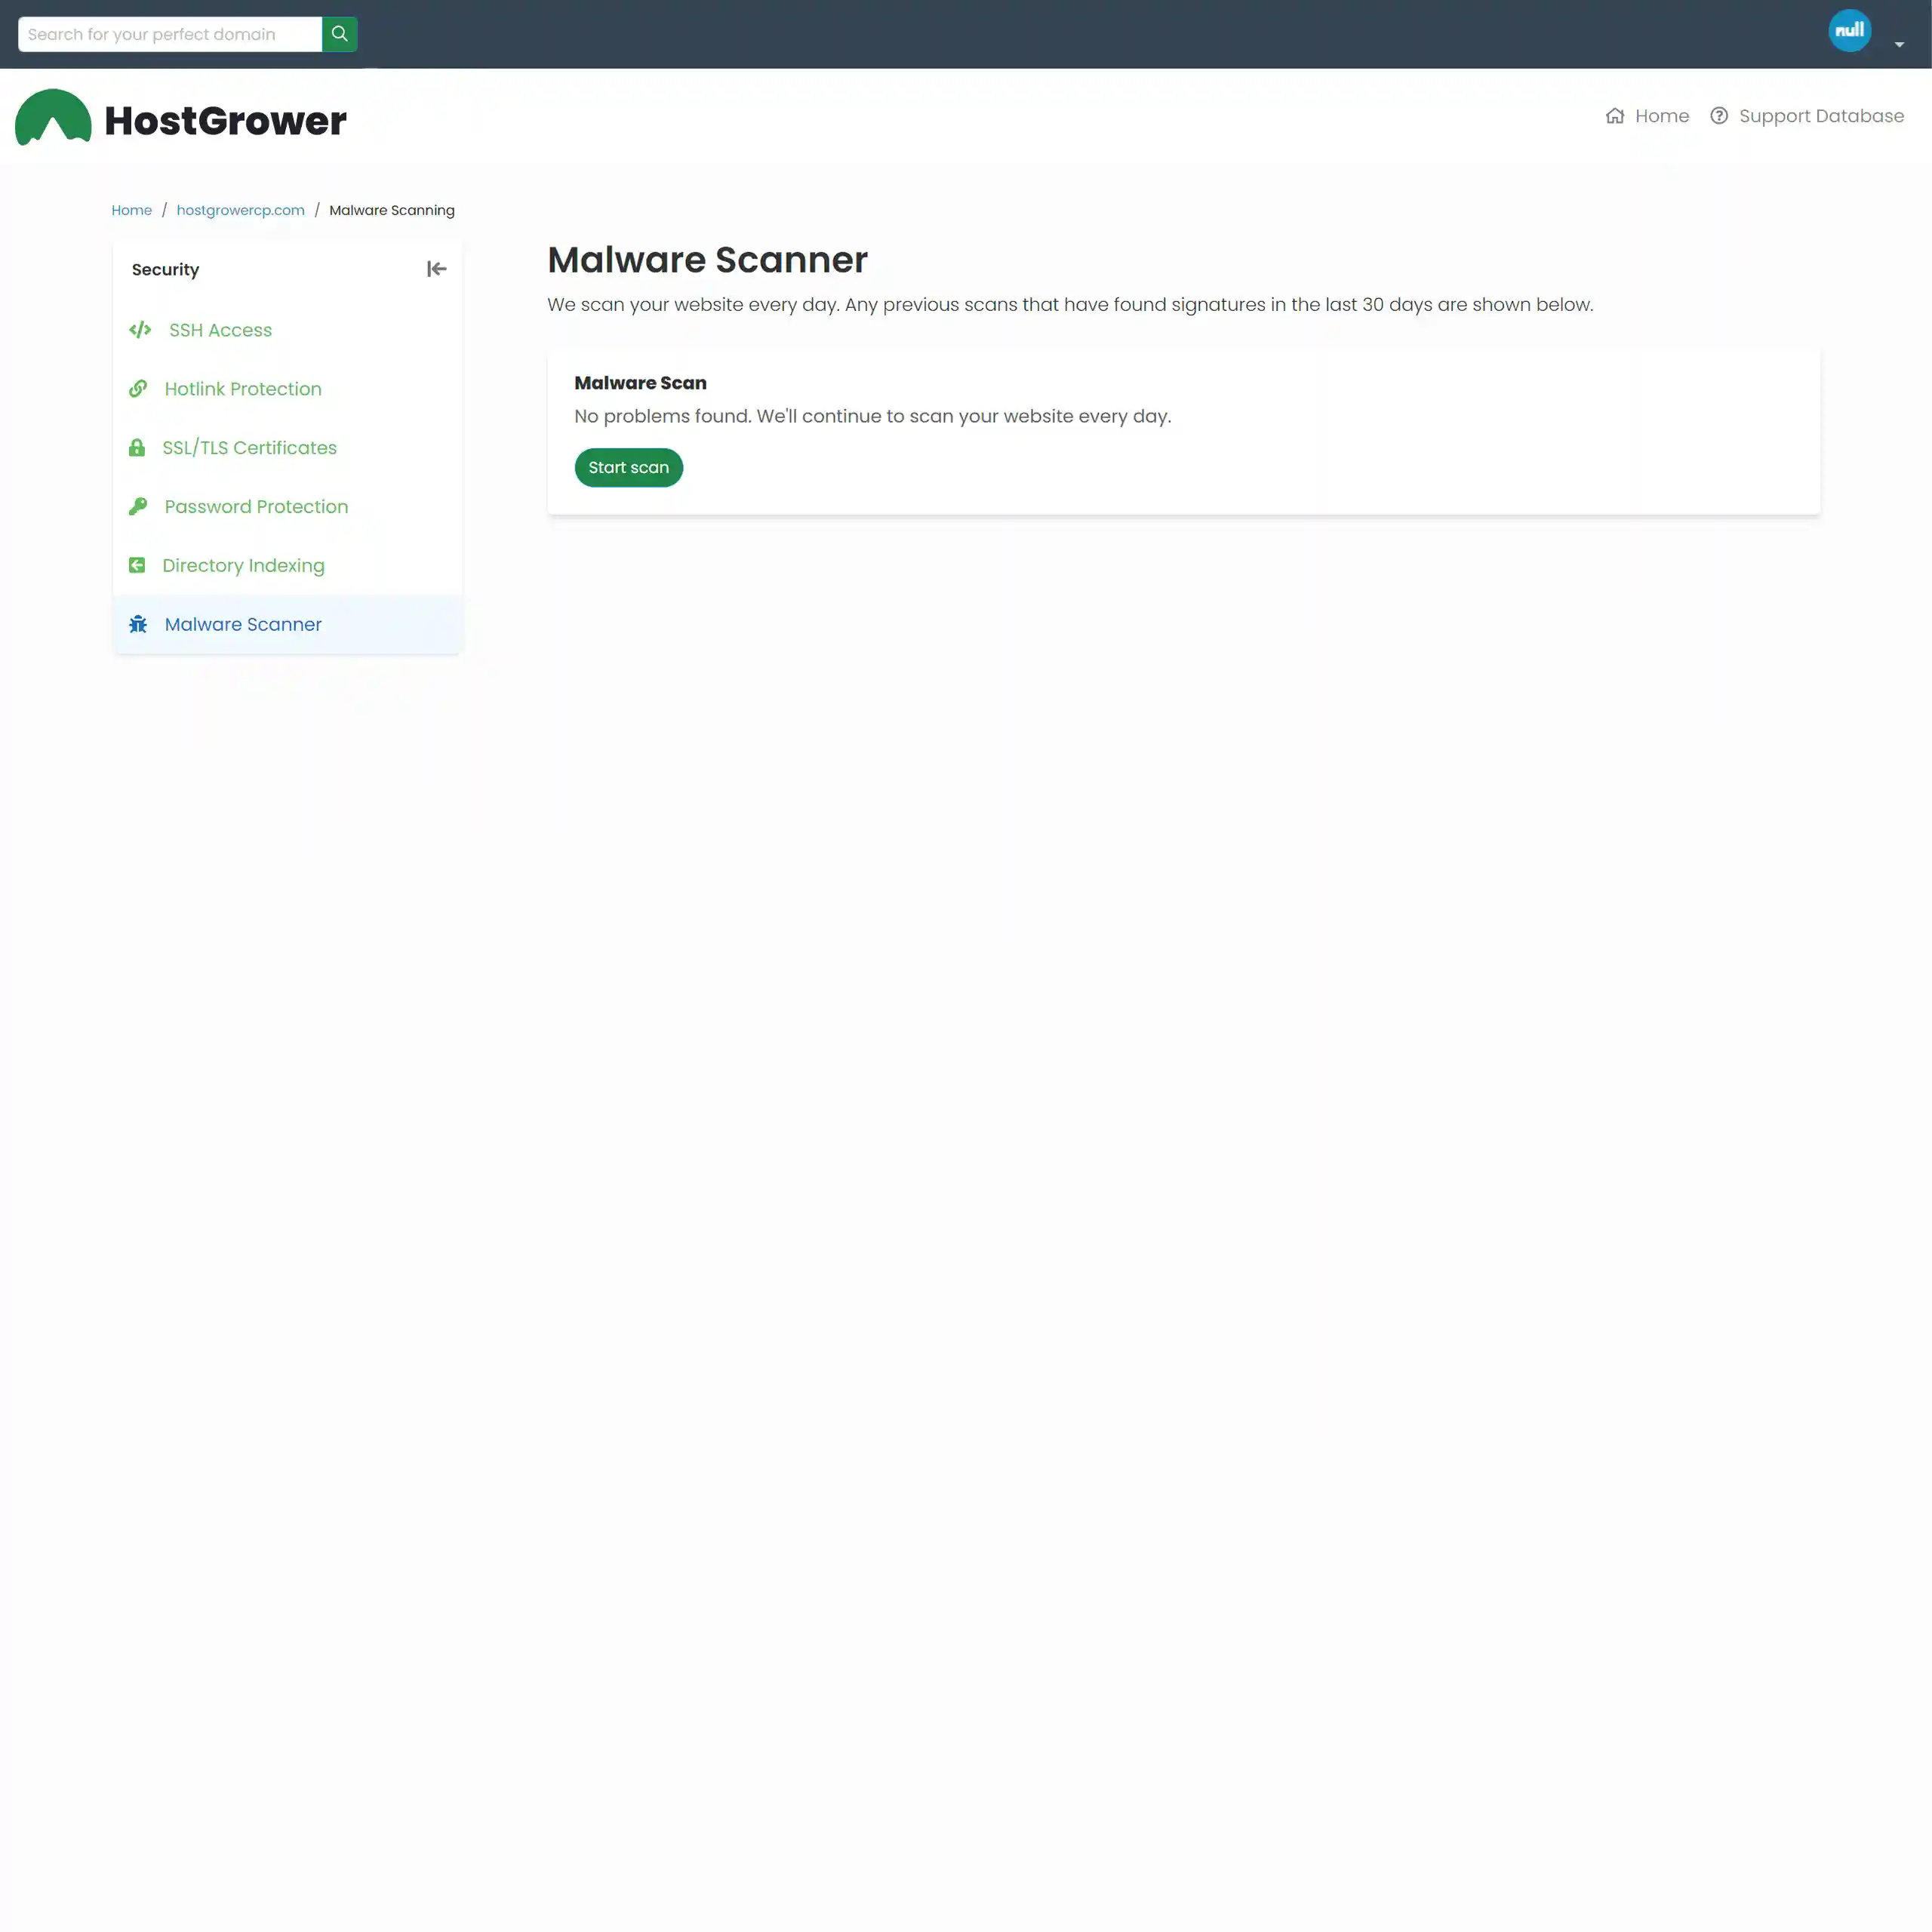Click the SSH Access code icon

(140, 330)
